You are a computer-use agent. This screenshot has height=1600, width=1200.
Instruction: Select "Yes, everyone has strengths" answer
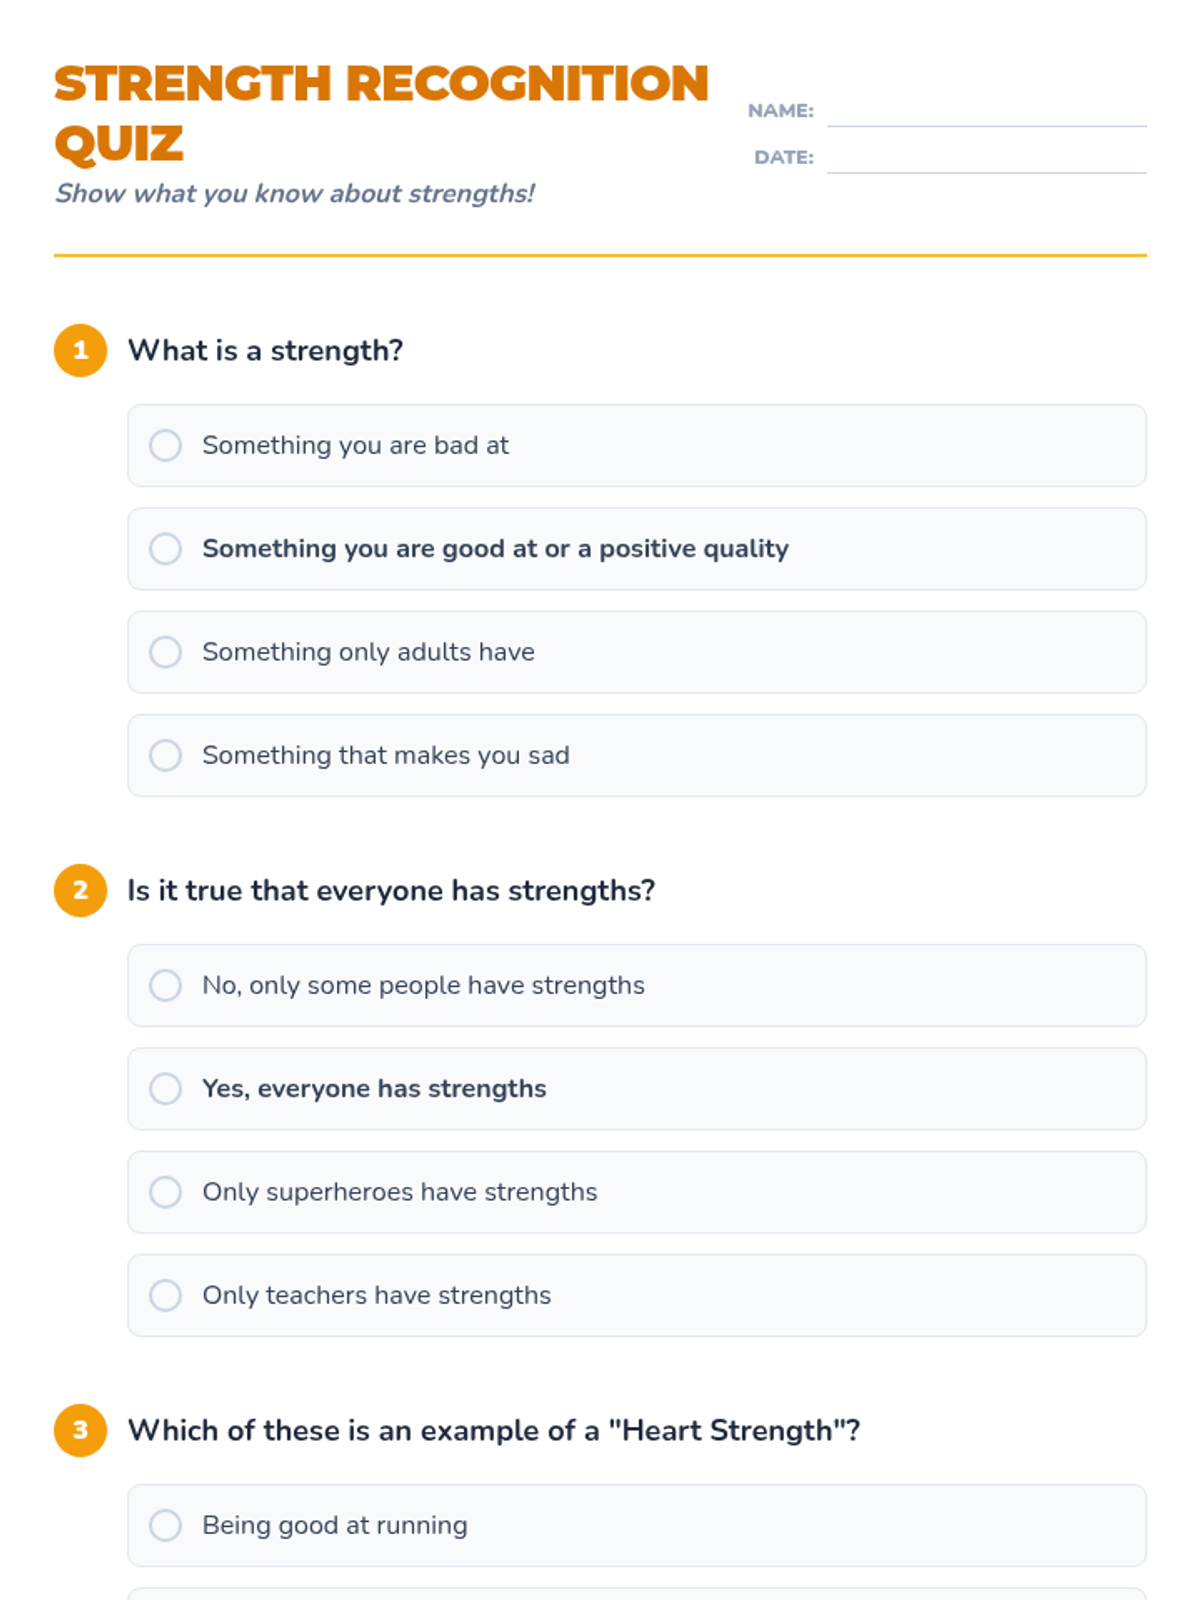coord(165,1088)
